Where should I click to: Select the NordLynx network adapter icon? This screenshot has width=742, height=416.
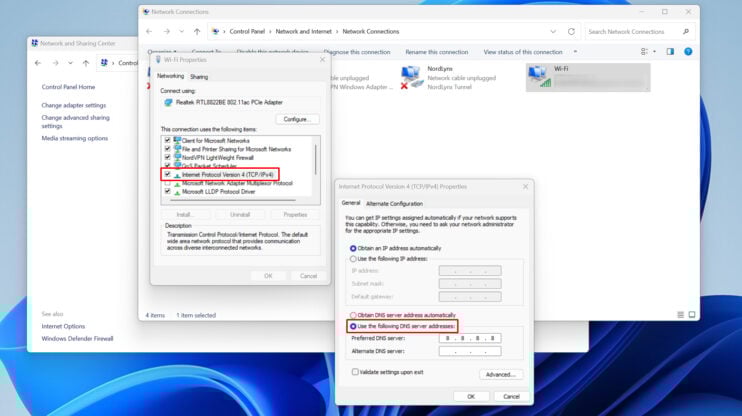coord(411,76)
